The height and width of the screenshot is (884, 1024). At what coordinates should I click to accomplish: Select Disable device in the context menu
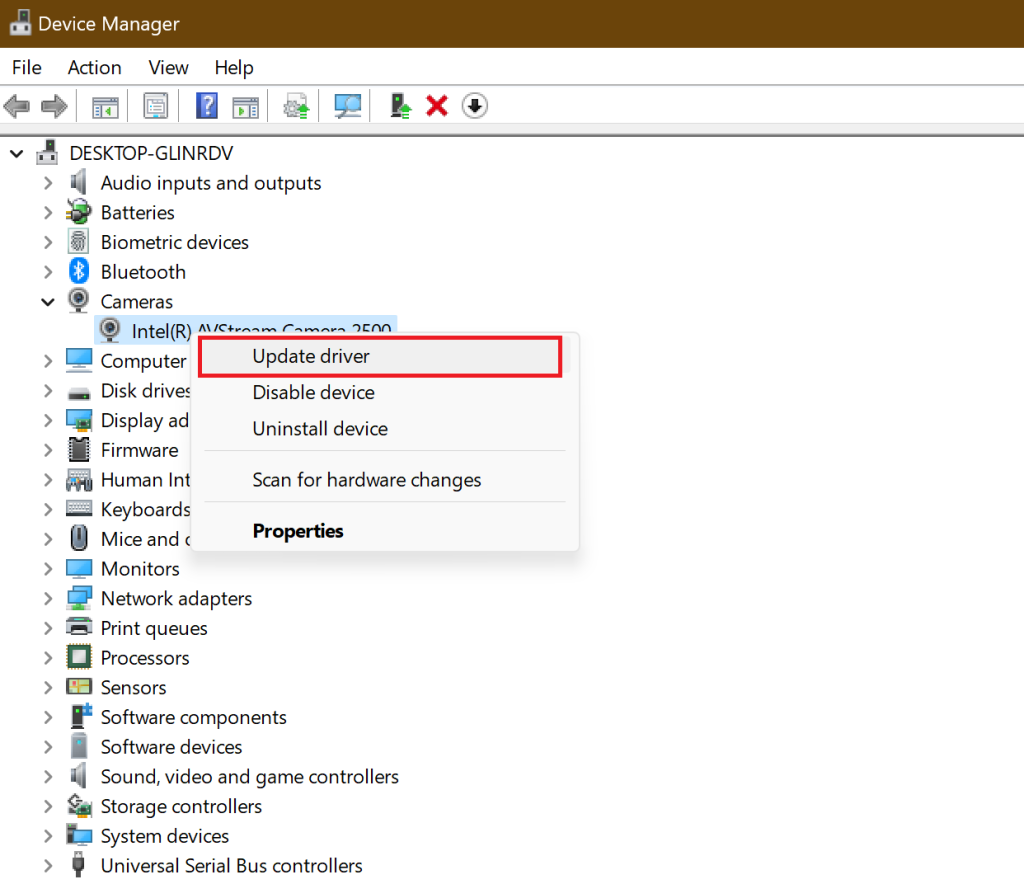312,392
